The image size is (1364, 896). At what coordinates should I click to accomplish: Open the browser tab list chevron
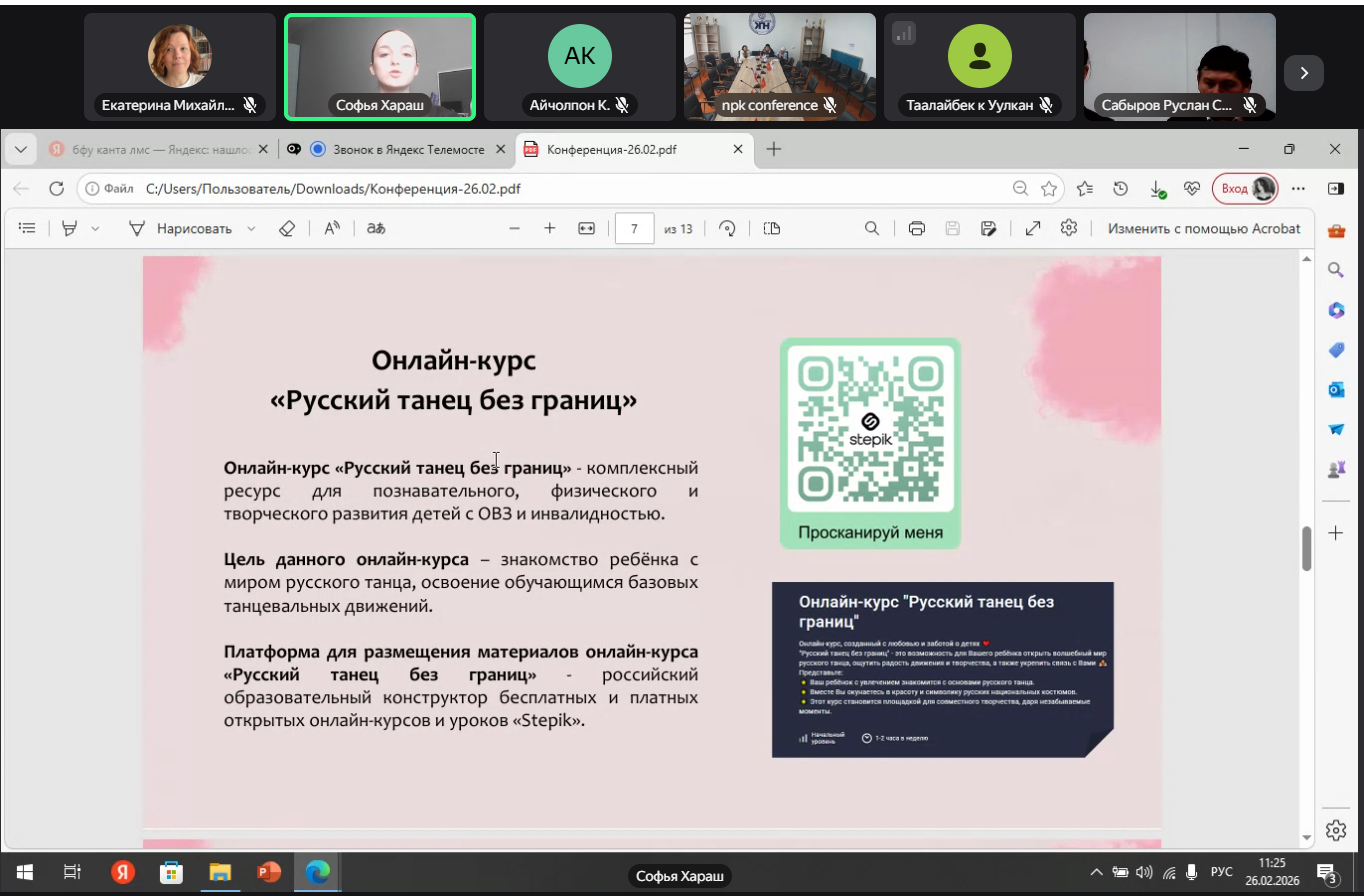pyautogui.click(x=20, y=149)
